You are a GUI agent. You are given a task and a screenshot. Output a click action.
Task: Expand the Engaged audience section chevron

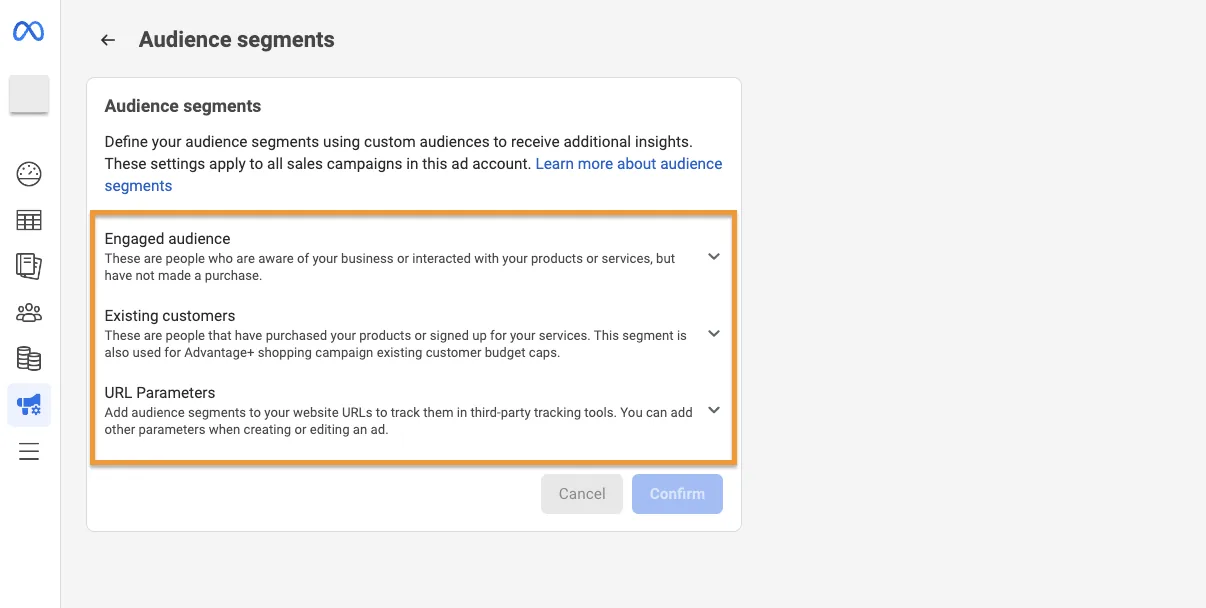pos(714,257)
